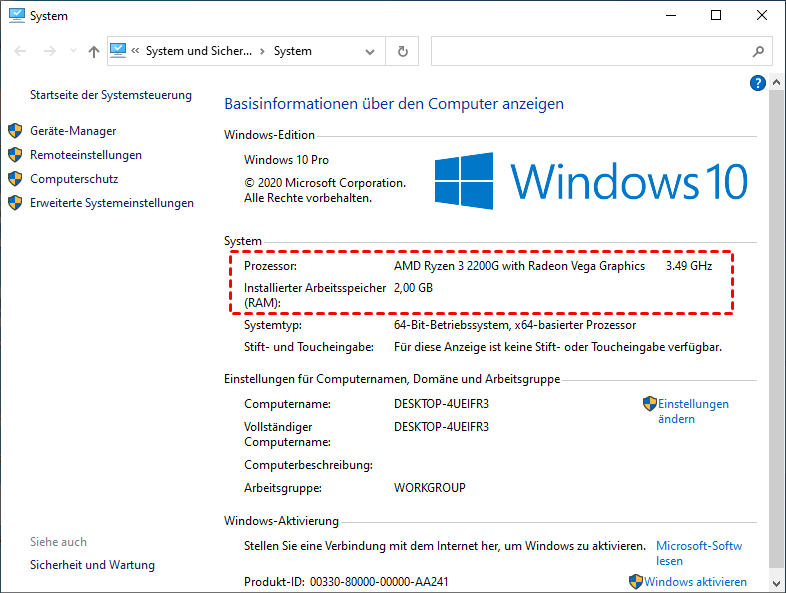Click the Windows 10 logo
This screenshot has height=593, width=786.
pyautogui.click(x=591, y=181)
